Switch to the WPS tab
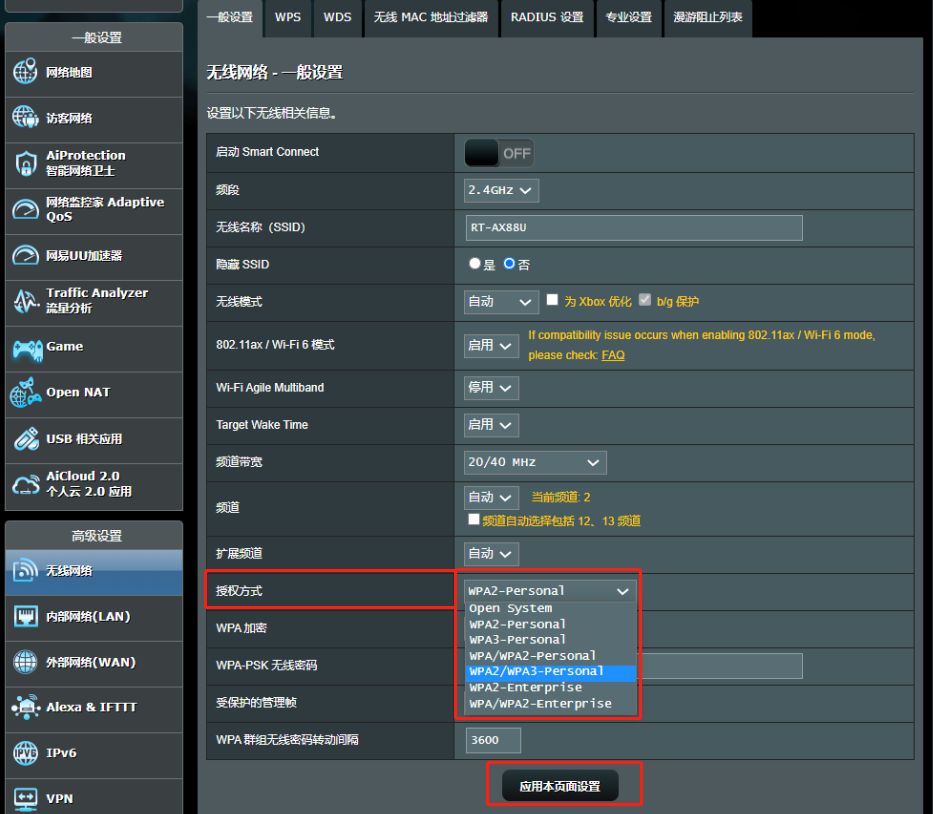Screen dimensions: 933x814 [288, 17]
